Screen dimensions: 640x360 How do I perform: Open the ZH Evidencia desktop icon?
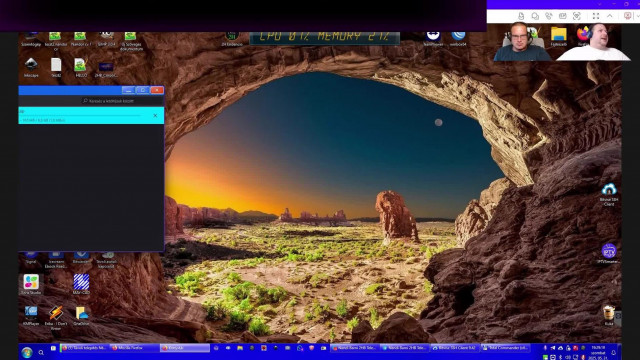(x=231, y=38)
